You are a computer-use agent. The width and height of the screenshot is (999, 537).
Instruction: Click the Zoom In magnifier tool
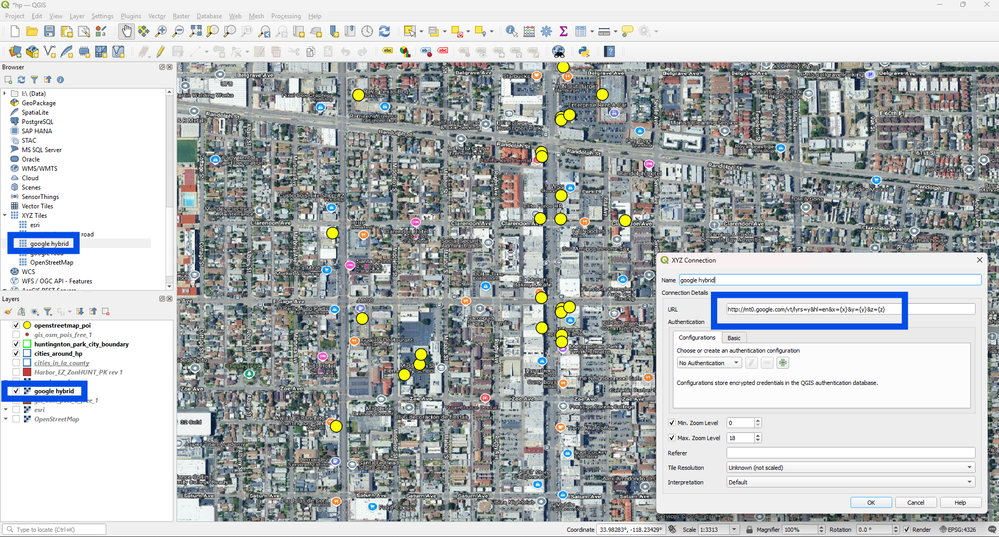tap(161, 32)
